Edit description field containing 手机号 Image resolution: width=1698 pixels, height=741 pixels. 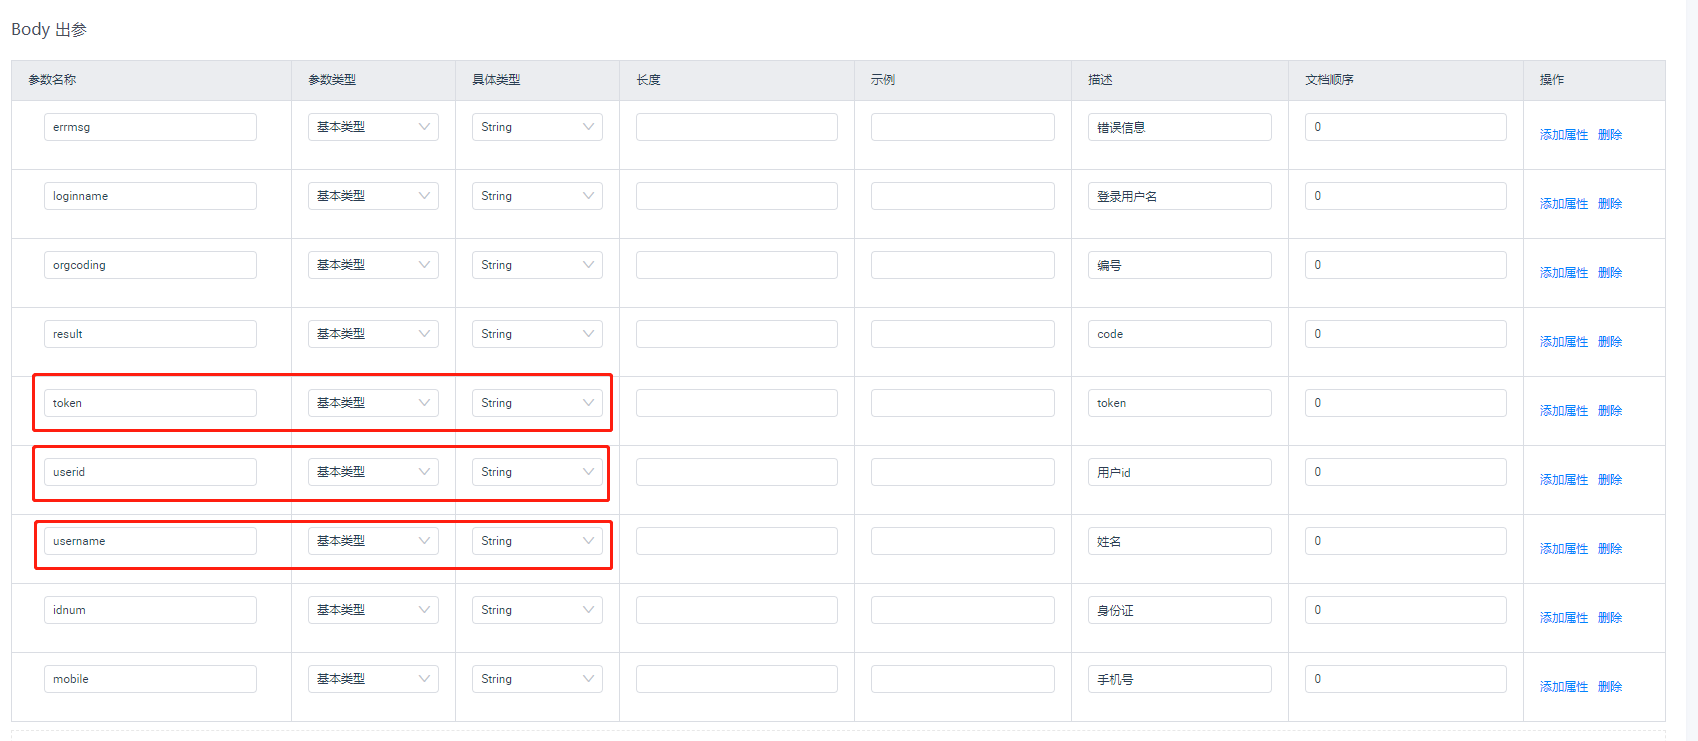(1180, 679)
